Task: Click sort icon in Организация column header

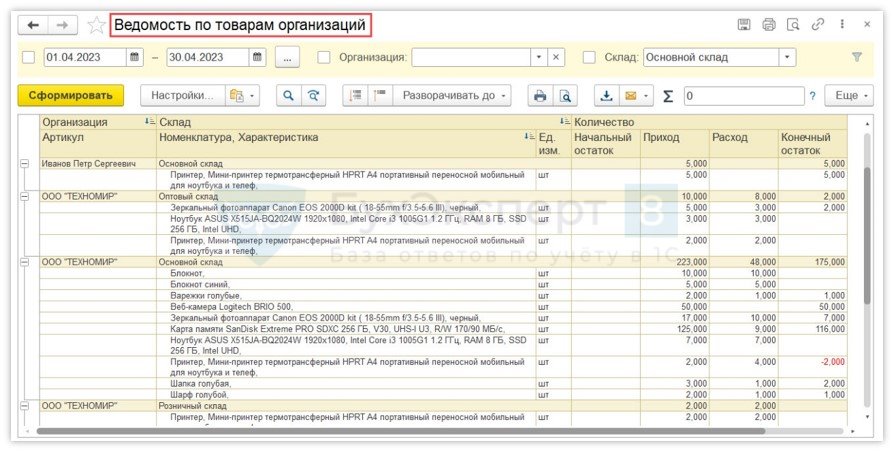Action: coord(150,121)
